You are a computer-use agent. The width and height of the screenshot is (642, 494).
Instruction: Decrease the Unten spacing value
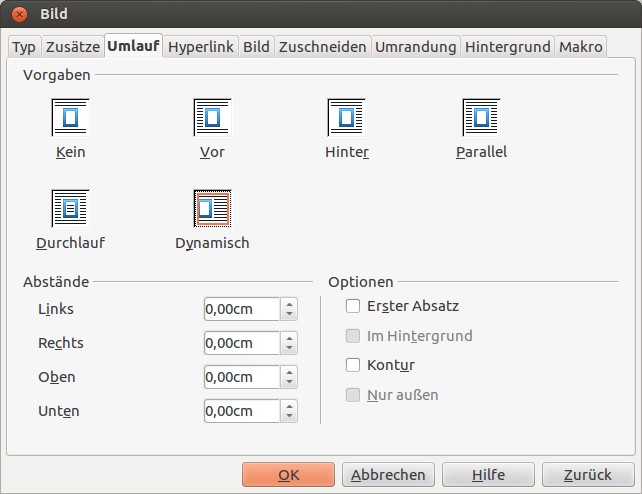(x=290, y=416)
